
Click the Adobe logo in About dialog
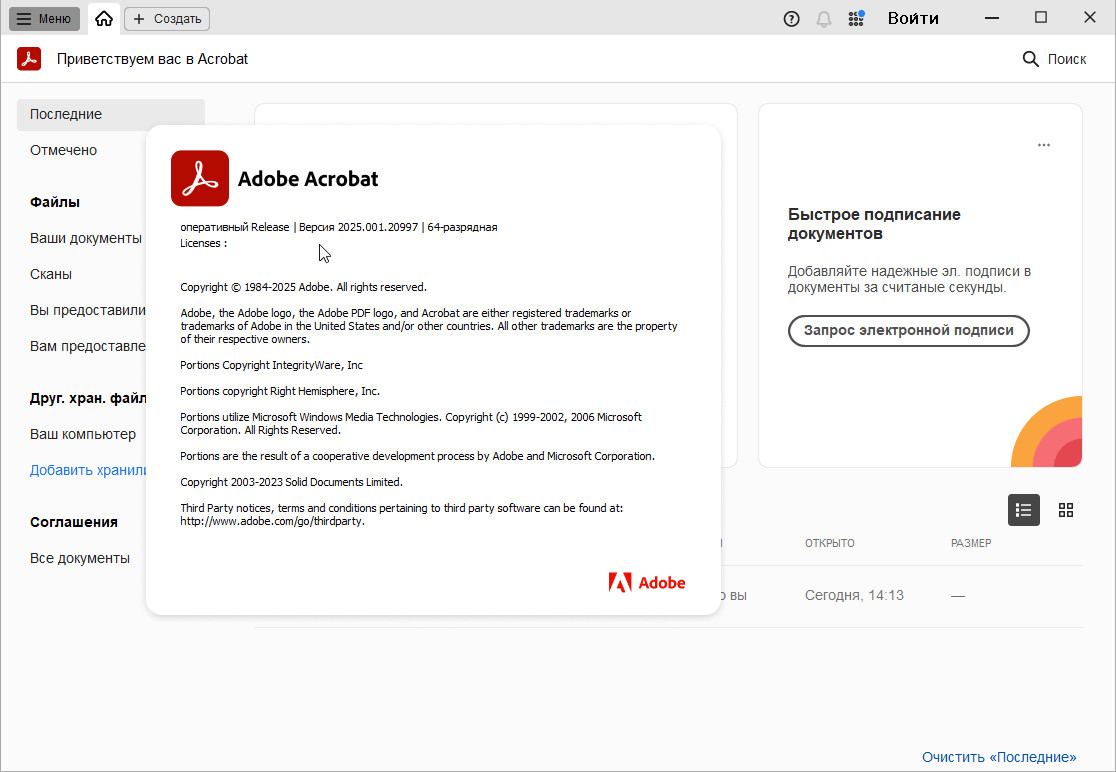pos(647,582)
